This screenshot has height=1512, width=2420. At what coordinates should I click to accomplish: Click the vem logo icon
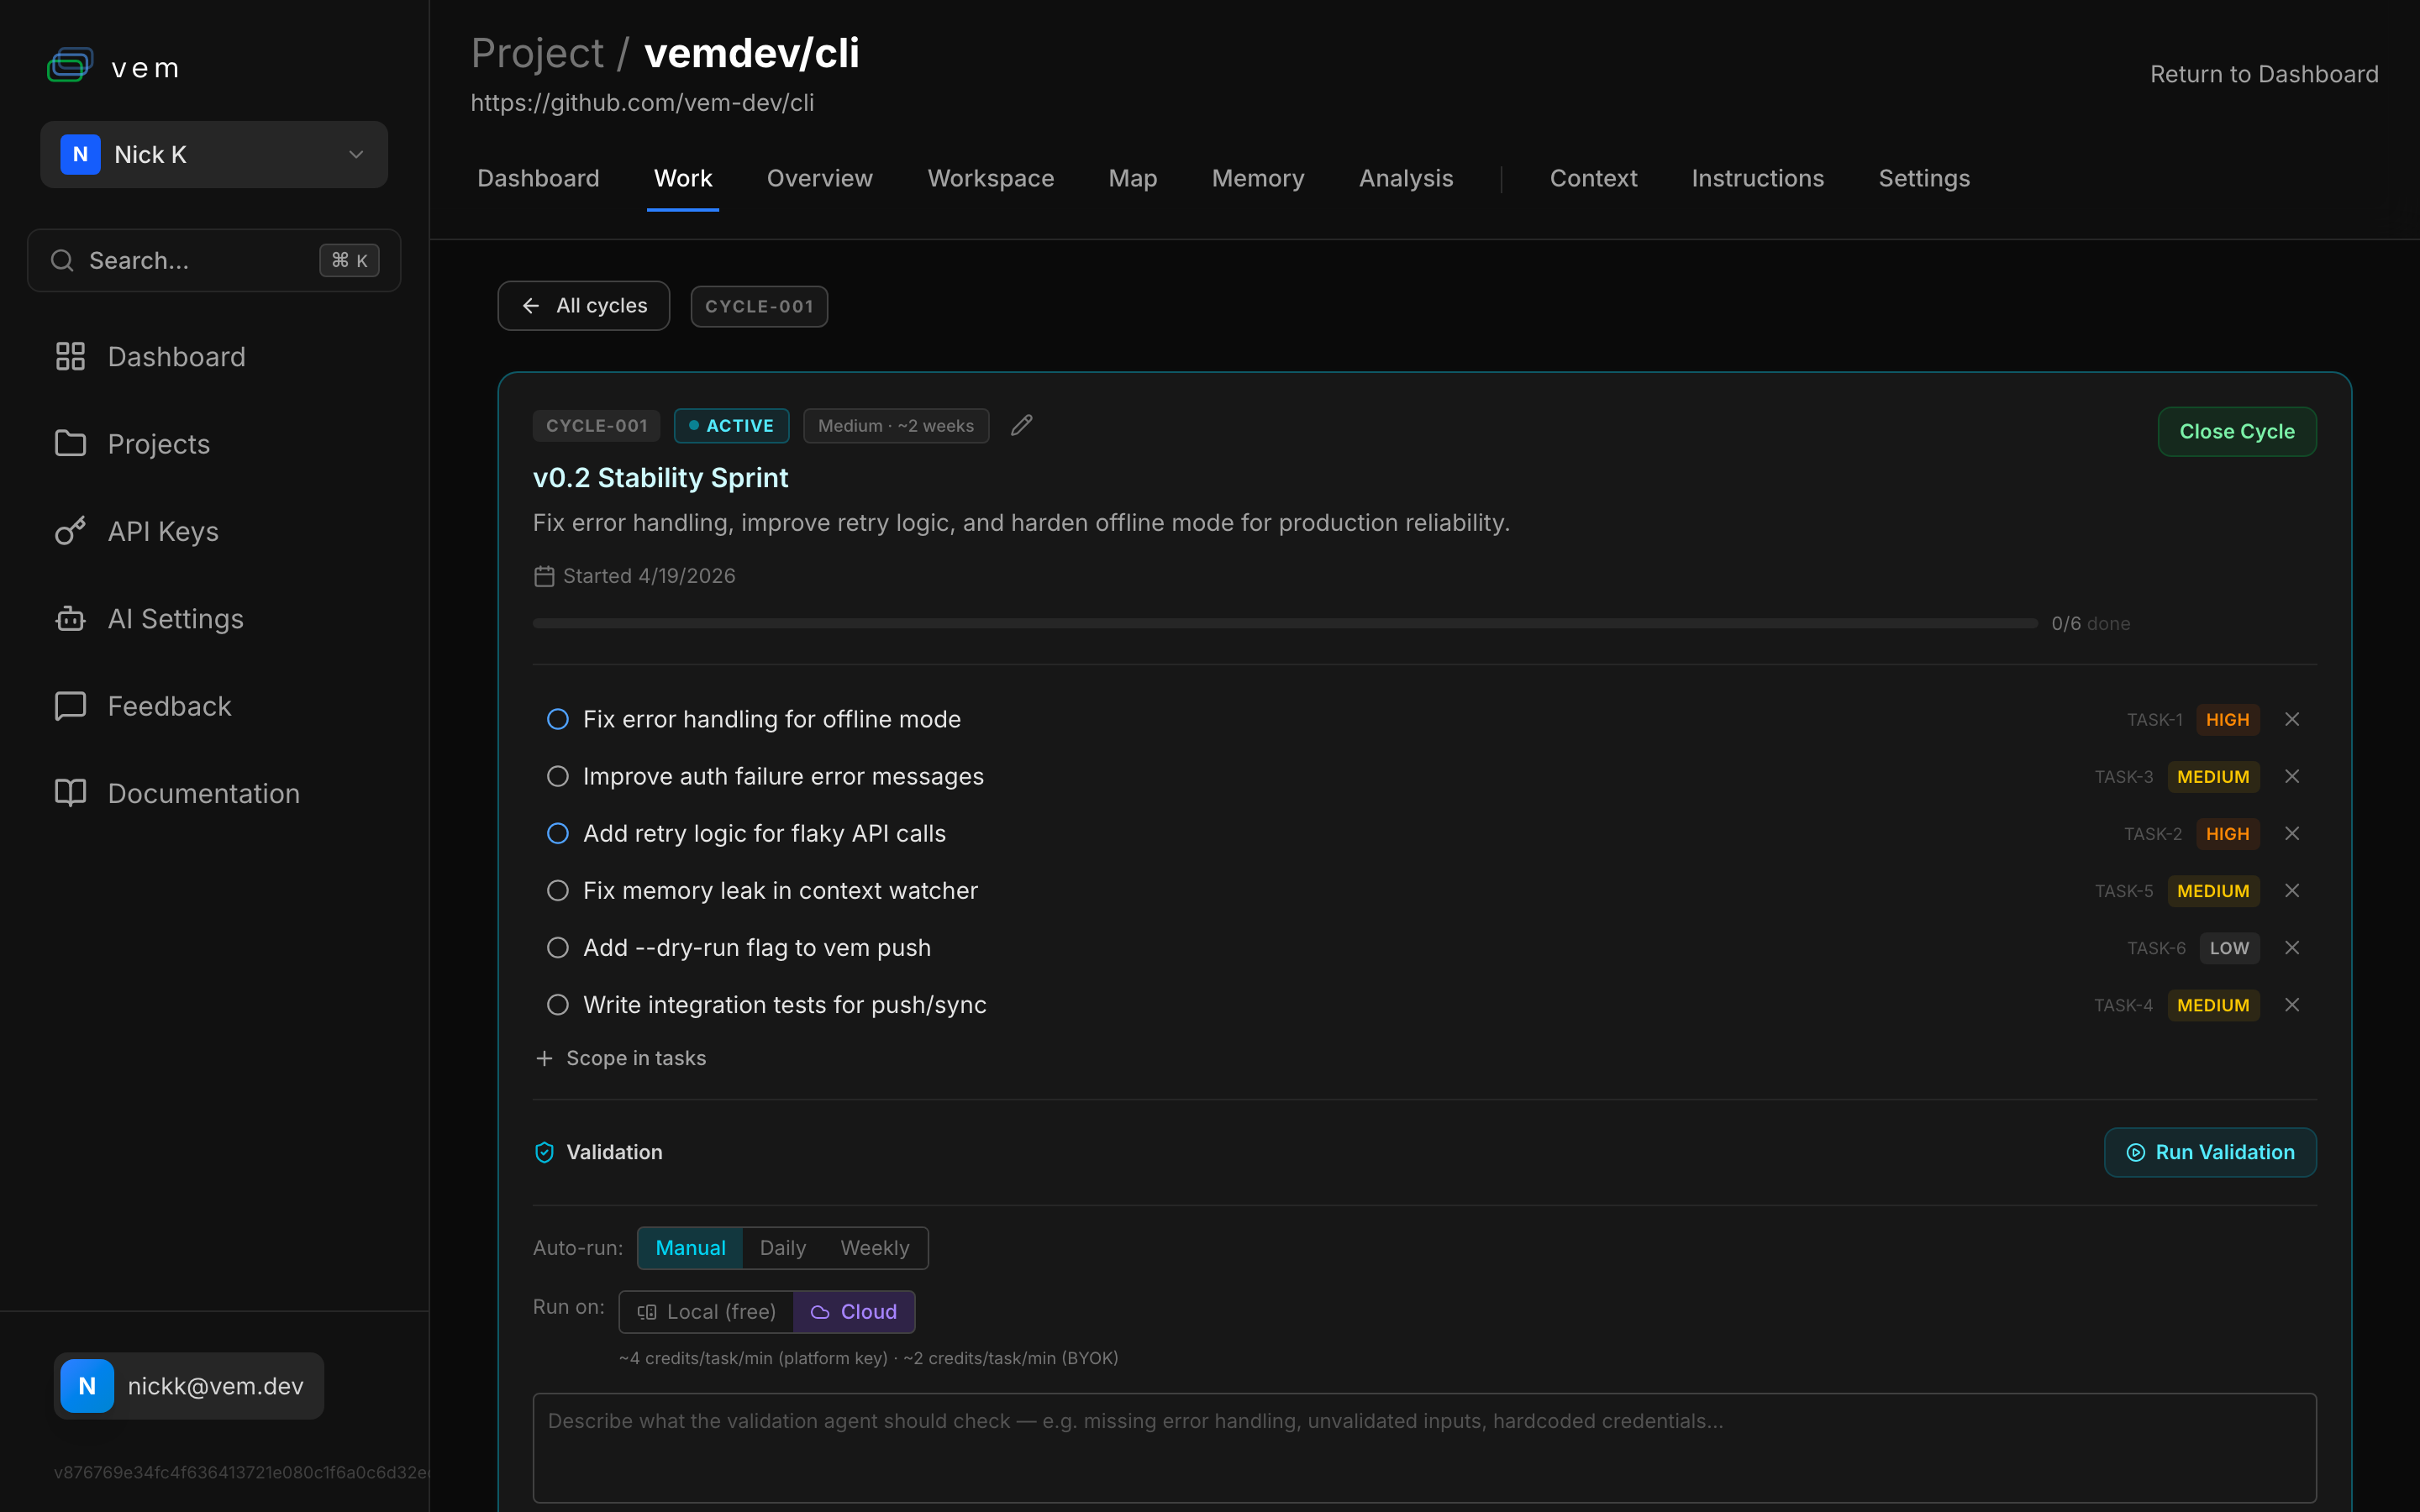[x=70, y=66]
